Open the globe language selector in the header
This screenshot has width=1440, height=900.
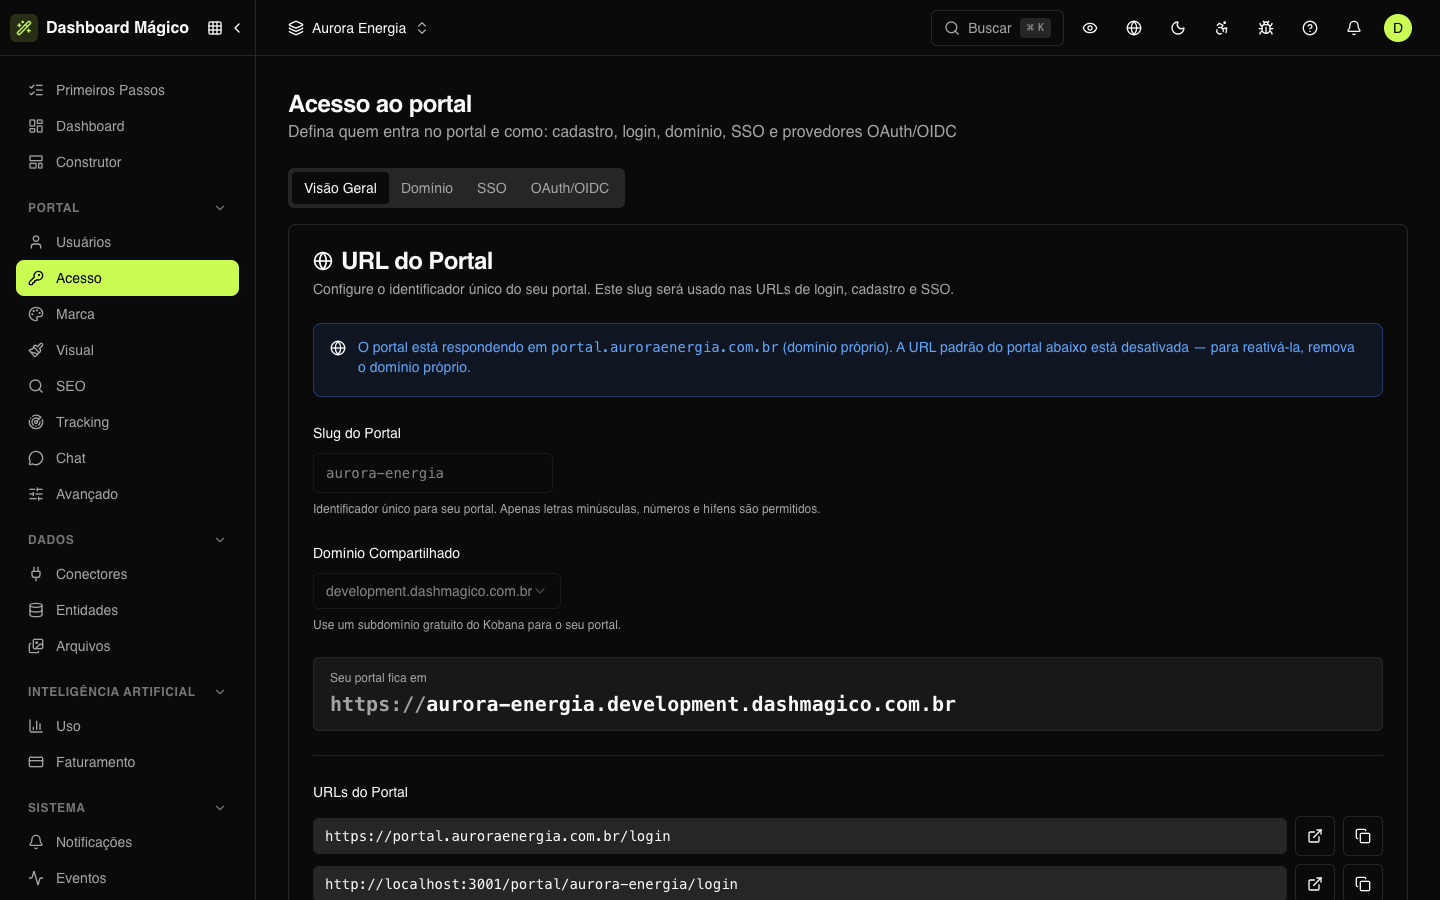(1134, 28)
